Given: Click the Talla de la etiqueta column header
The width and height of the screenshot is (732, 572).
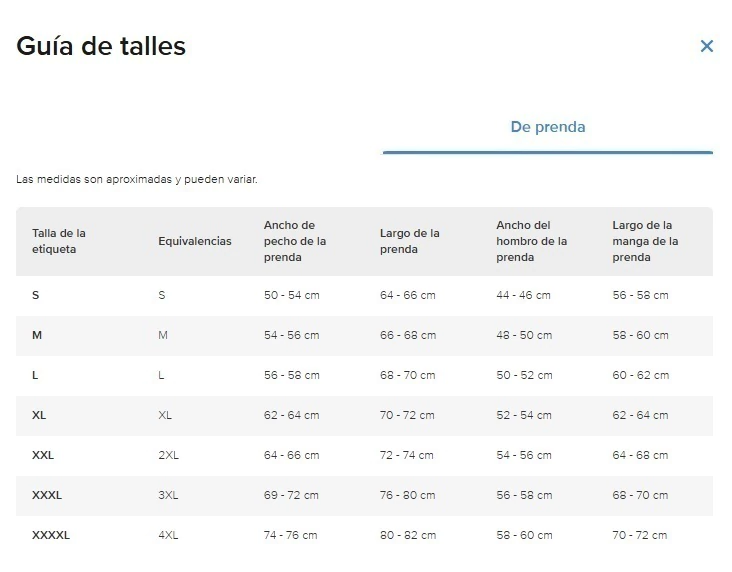Looking at the screenshot, I should (59, 241).
